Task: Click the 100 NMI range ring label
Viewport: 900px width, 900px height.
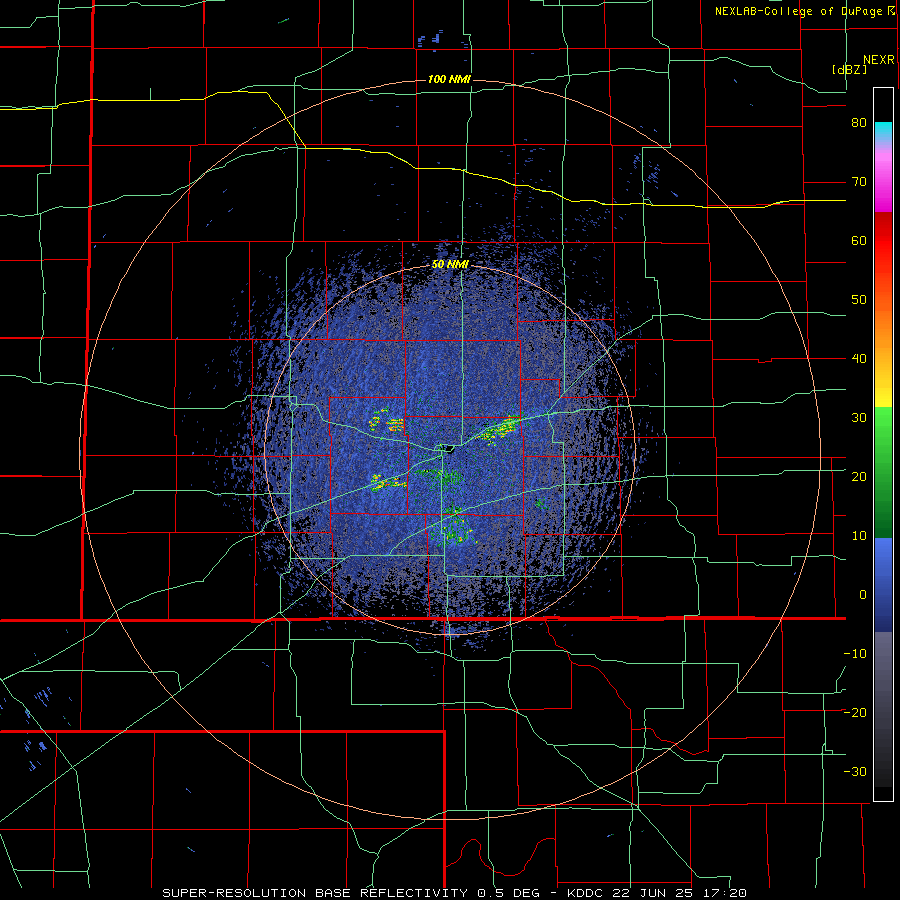Action: point(449,79)
